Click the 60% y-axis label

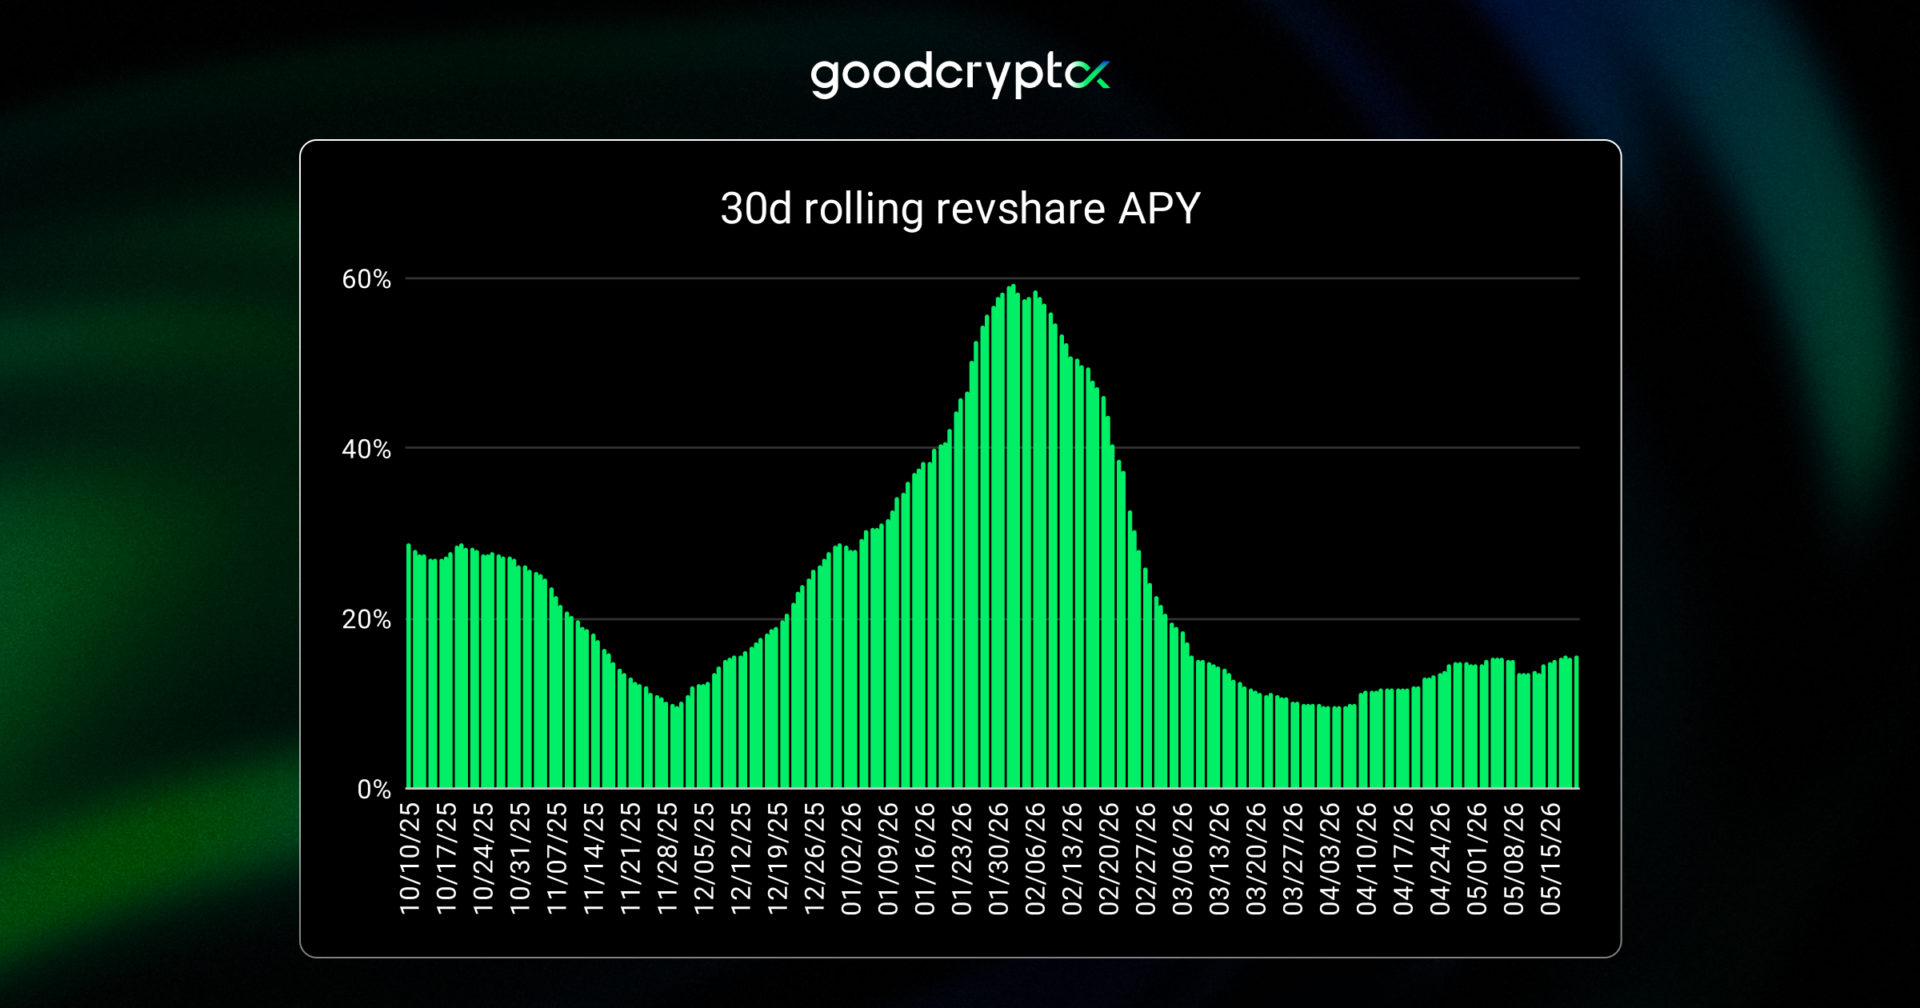366,279
